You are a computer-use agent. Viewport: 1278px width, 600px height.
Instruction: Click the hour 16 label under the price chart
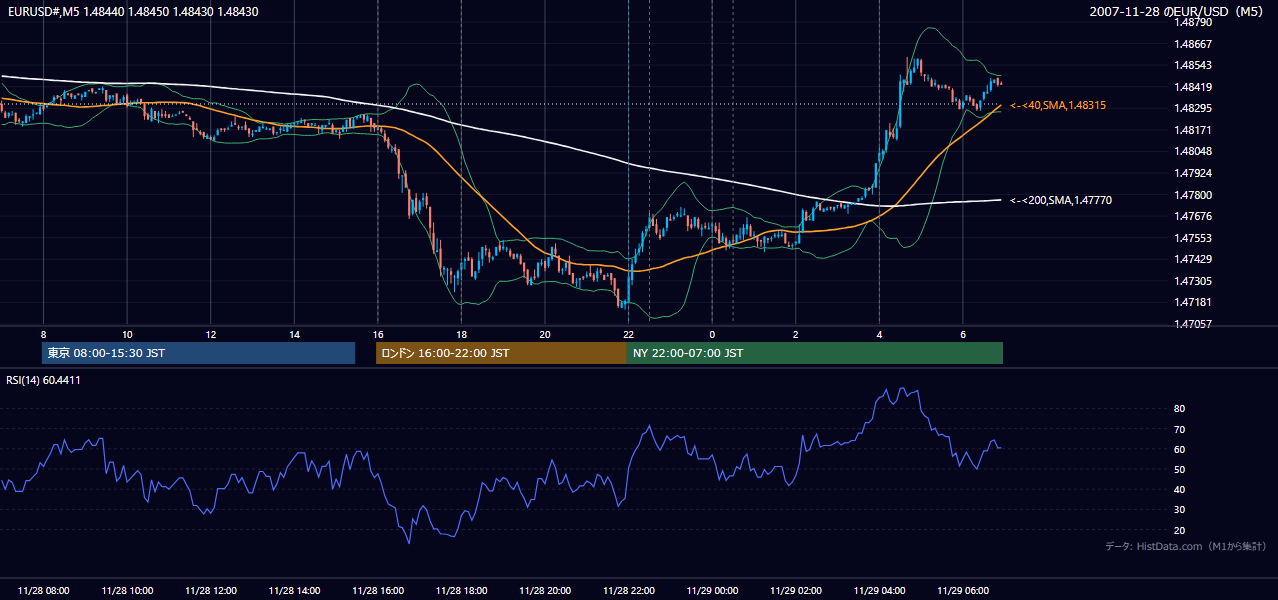point(378,334)
